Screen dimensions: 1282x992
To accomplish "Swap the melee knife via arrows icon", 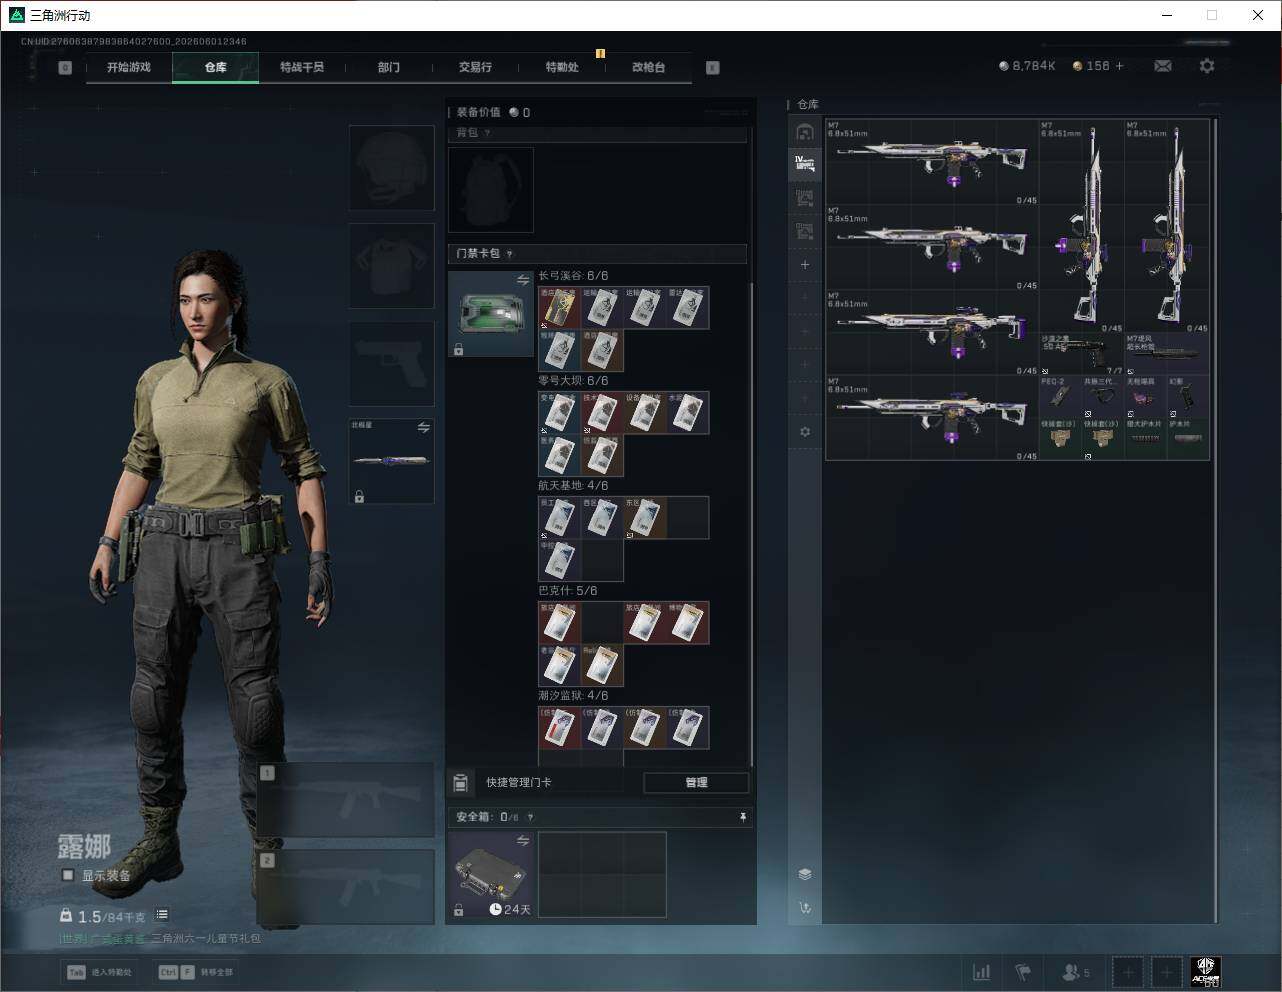I will (424, 428).
